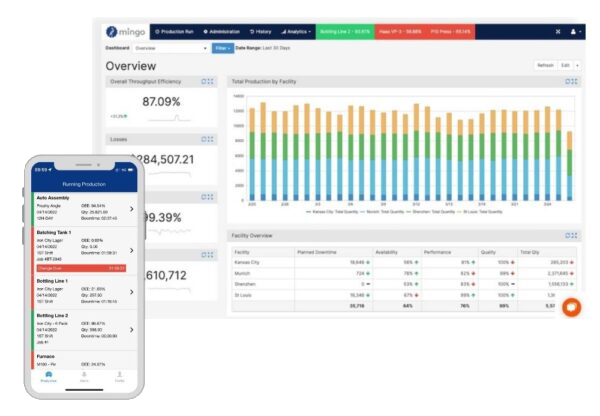Click the Shenzhen facility row
Image resolution: width=600 pixels, height=416 pixels.
(404, 284)
